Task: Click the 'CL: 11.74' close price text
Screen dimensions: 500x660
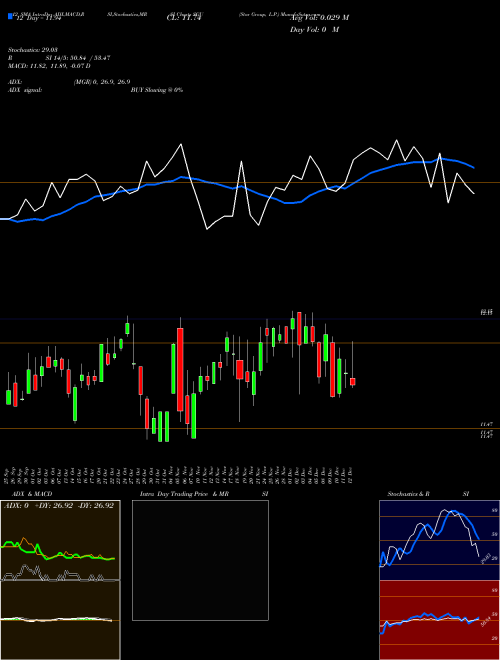Action: (184, 18)
